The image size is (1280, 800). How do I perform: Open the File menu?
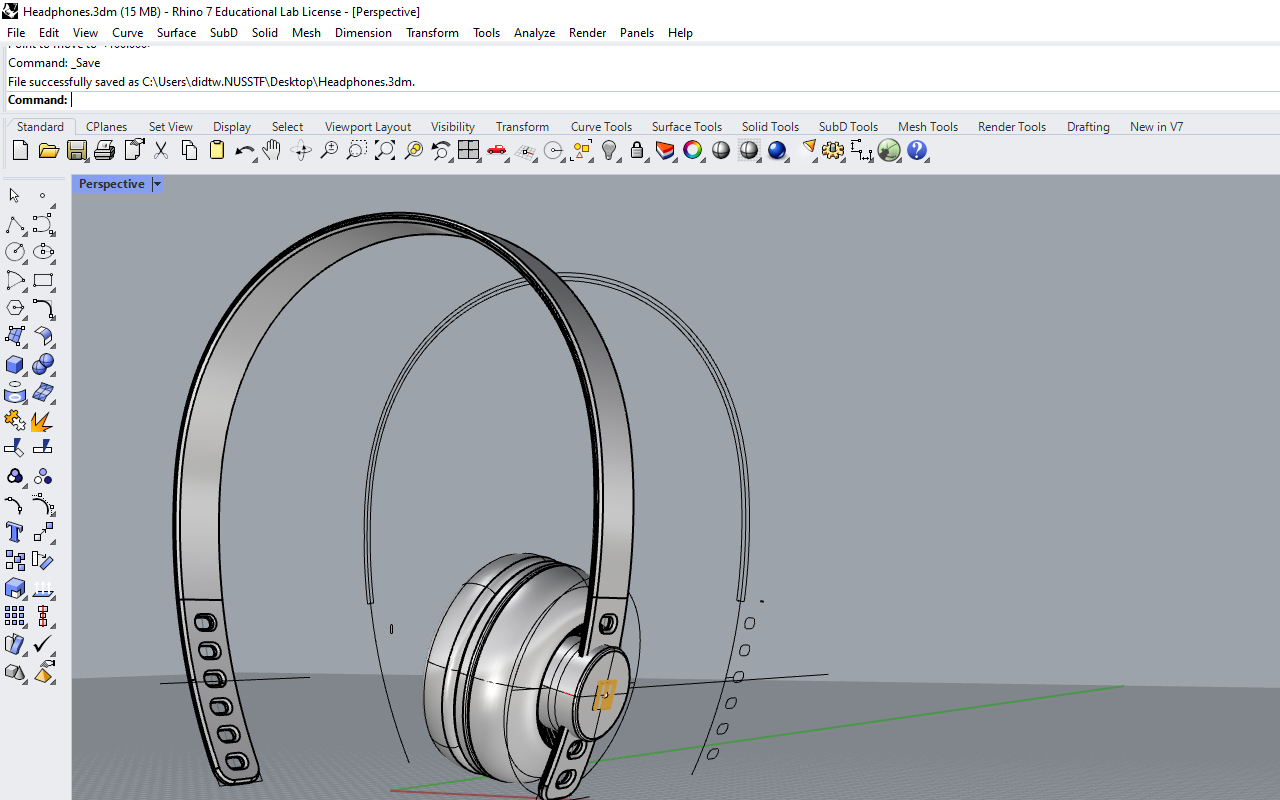(x=16, y=33)
